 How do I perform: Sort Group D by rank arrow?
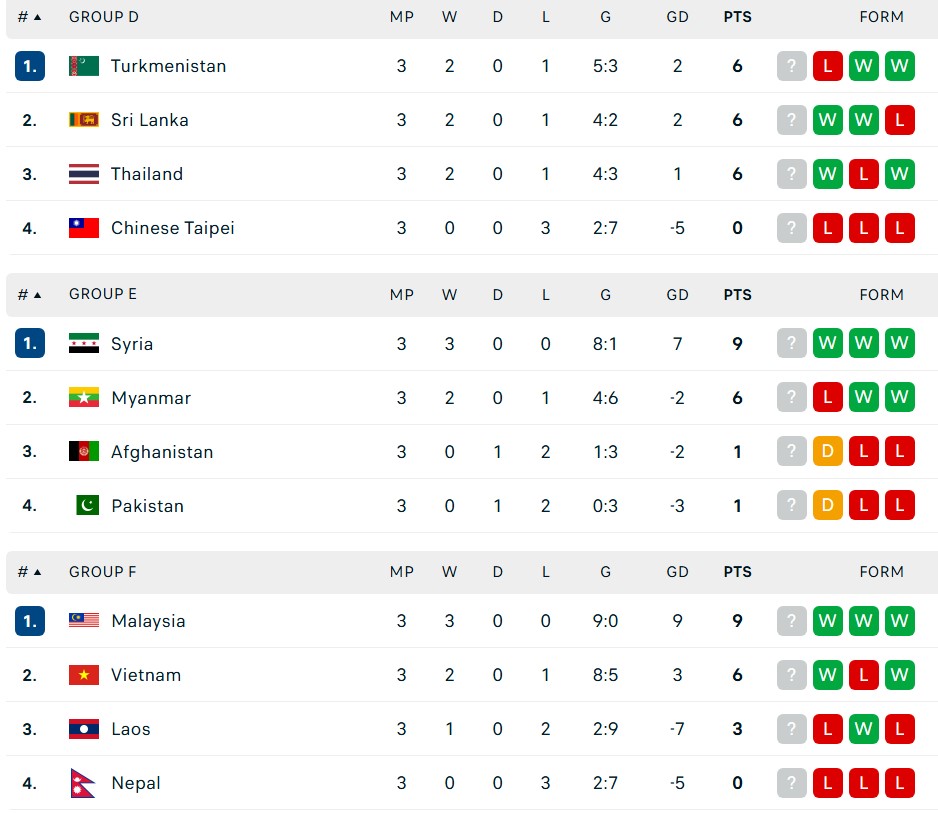[38, 17]
